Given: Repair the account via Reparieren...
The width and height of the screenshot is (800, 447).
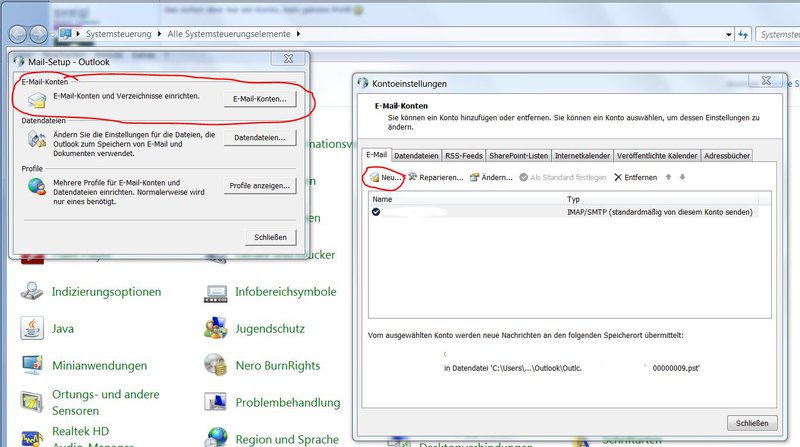Looking at the screenshot, I should point(436,178).
